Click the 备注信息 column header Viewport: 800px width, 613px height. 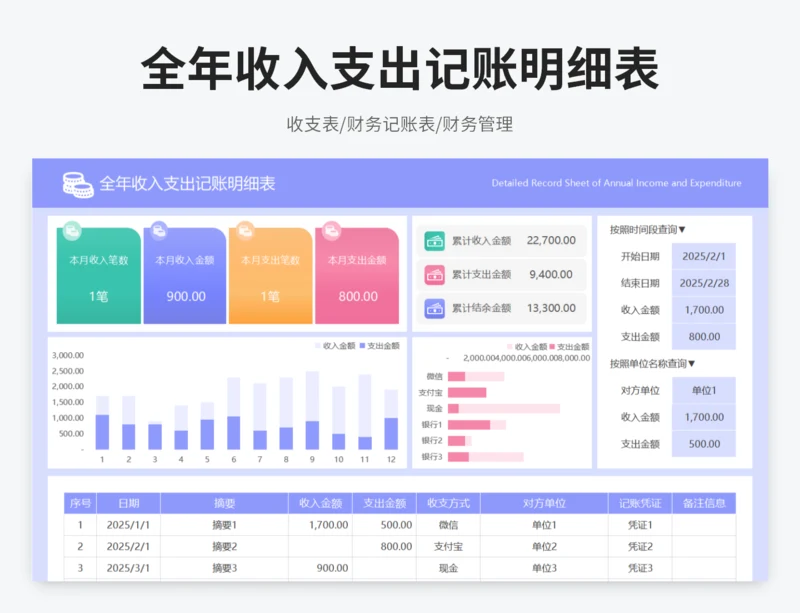click(704, 503)
